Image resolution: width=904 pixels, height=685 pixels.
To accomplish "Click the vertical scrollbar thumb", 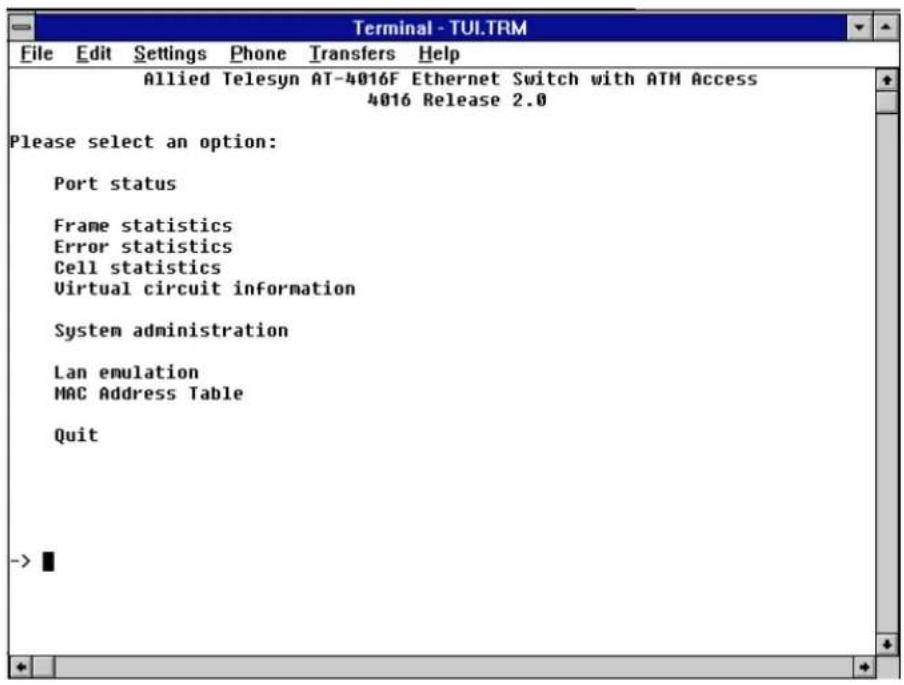I will coord(887,102).
